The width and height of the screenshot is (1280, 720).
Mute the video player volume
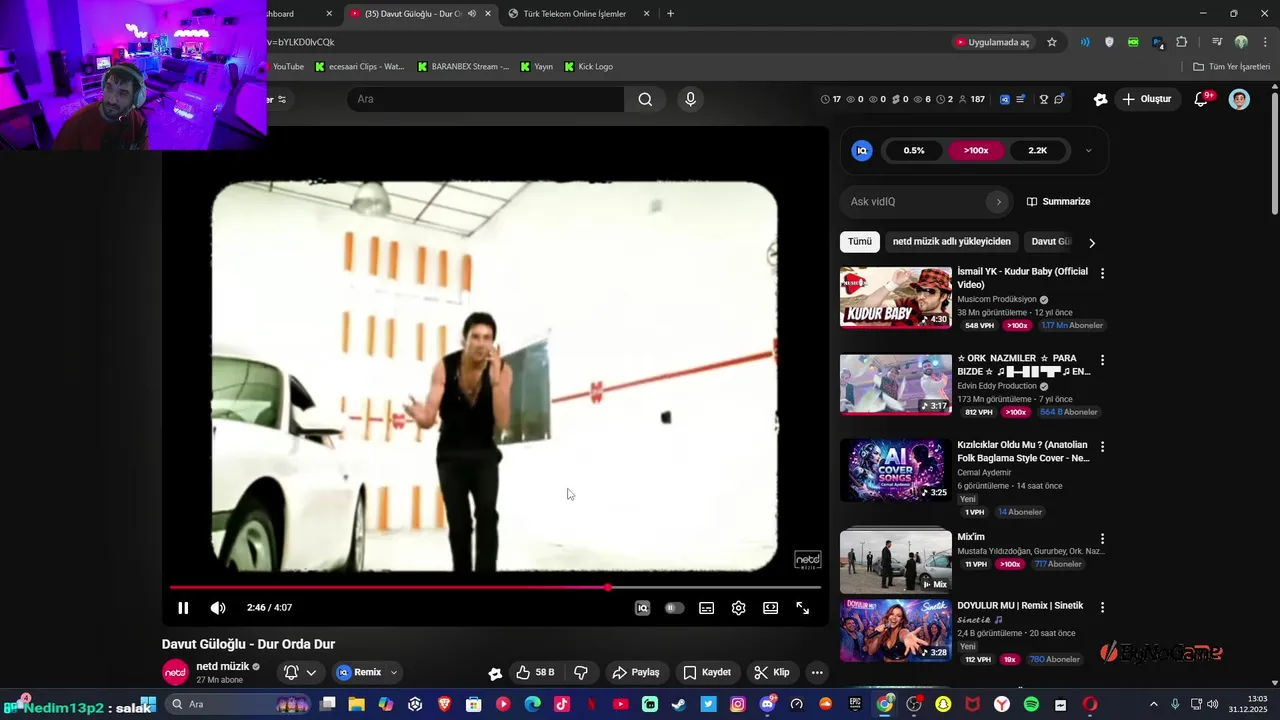(218, 608)
